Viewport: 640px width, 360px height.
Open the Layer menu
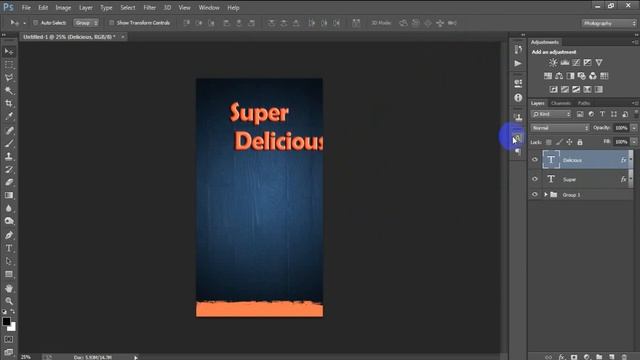click(x=86, y=7)
